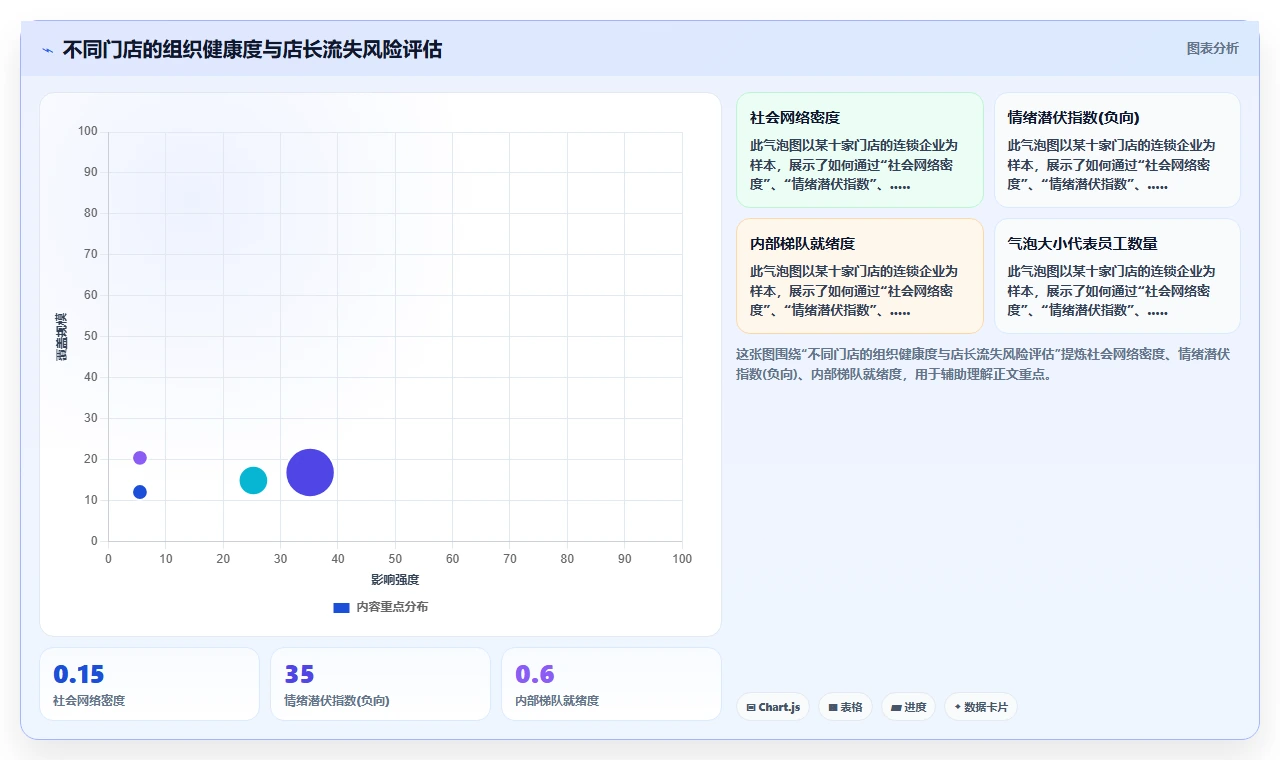Select the 数据卡片 tag
This screenshot has height=760, width=1280.
pos(981,707)
